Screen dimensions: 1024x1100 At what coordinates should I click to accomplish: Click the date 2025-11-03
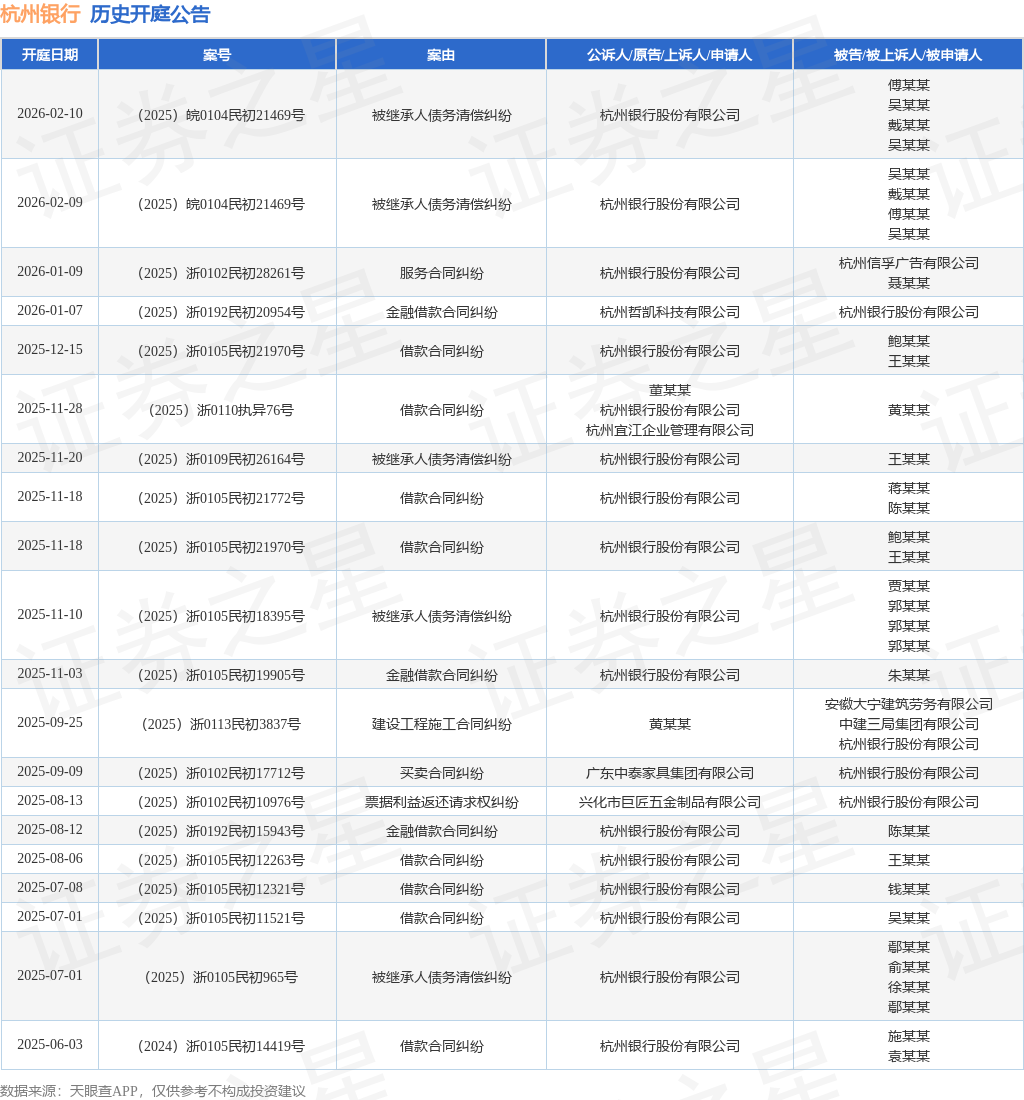pyautogui.click(x=50, y=673)
